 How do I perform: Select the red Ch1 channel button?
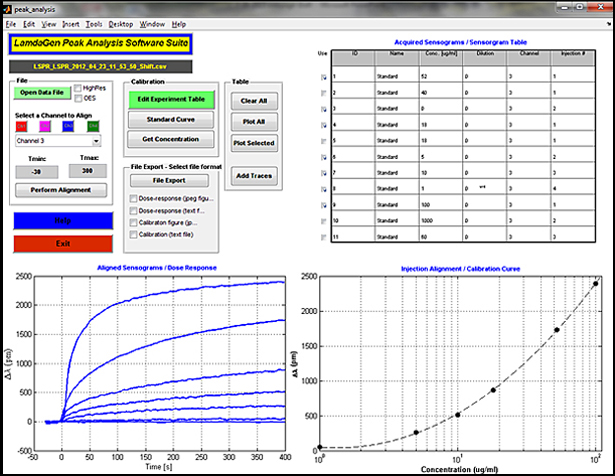tap(21, 126)
